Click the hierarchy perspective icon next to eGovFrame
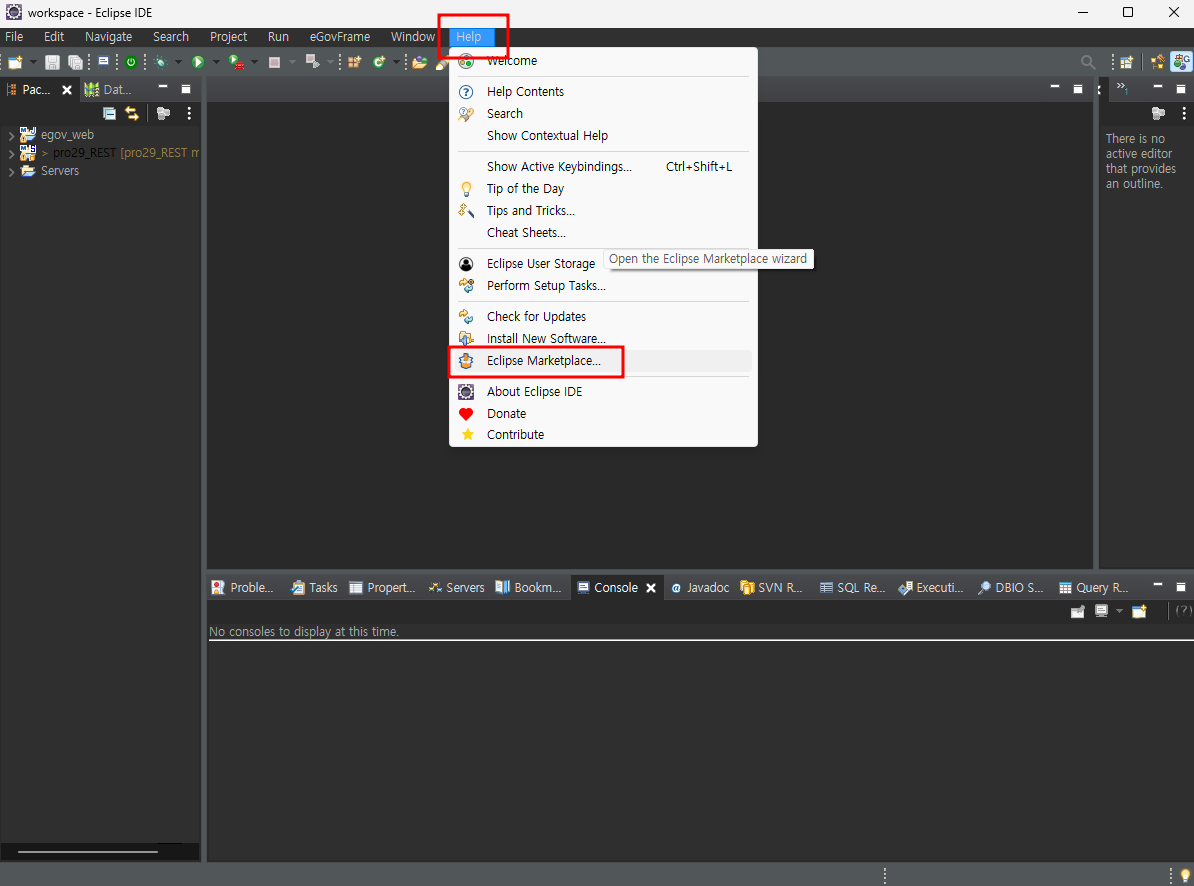This screenshot has height=886, width=1194. pyautogui.click(x=1158, y=62)
